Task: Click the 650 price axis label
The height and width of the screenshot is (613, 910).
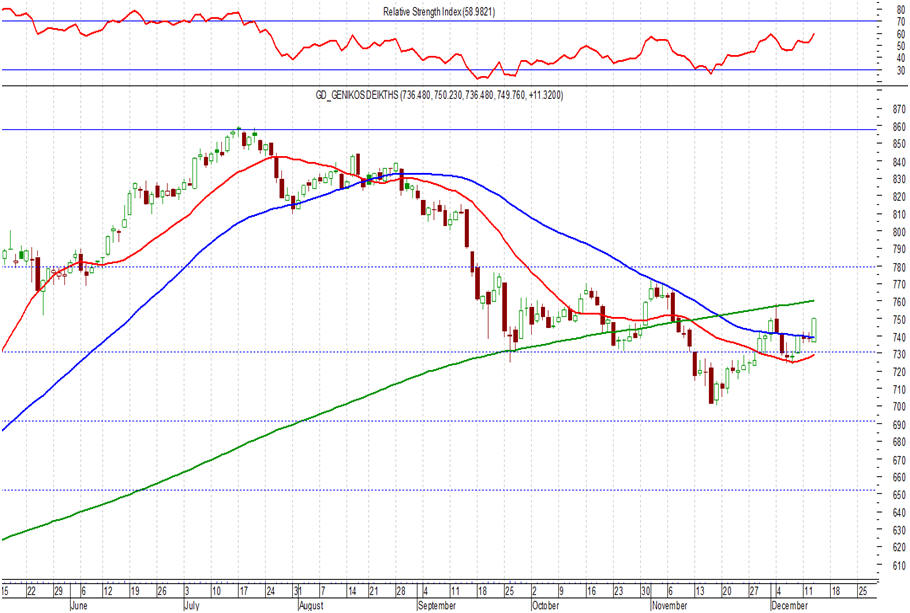Action: pyautogui.click(x=899, y=495)
